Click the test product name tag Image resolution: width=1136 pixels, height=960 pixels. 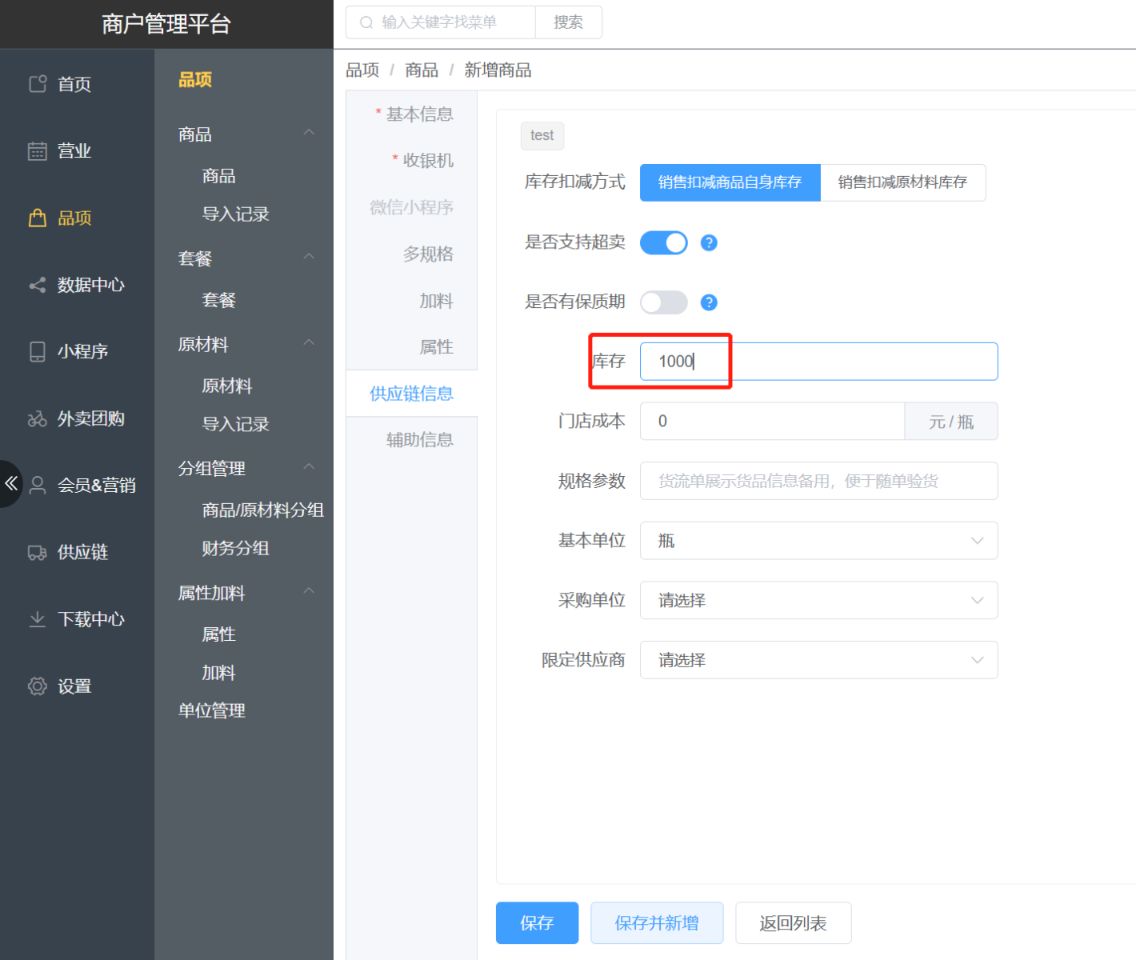pyautogui.click(x=542, y=135)
